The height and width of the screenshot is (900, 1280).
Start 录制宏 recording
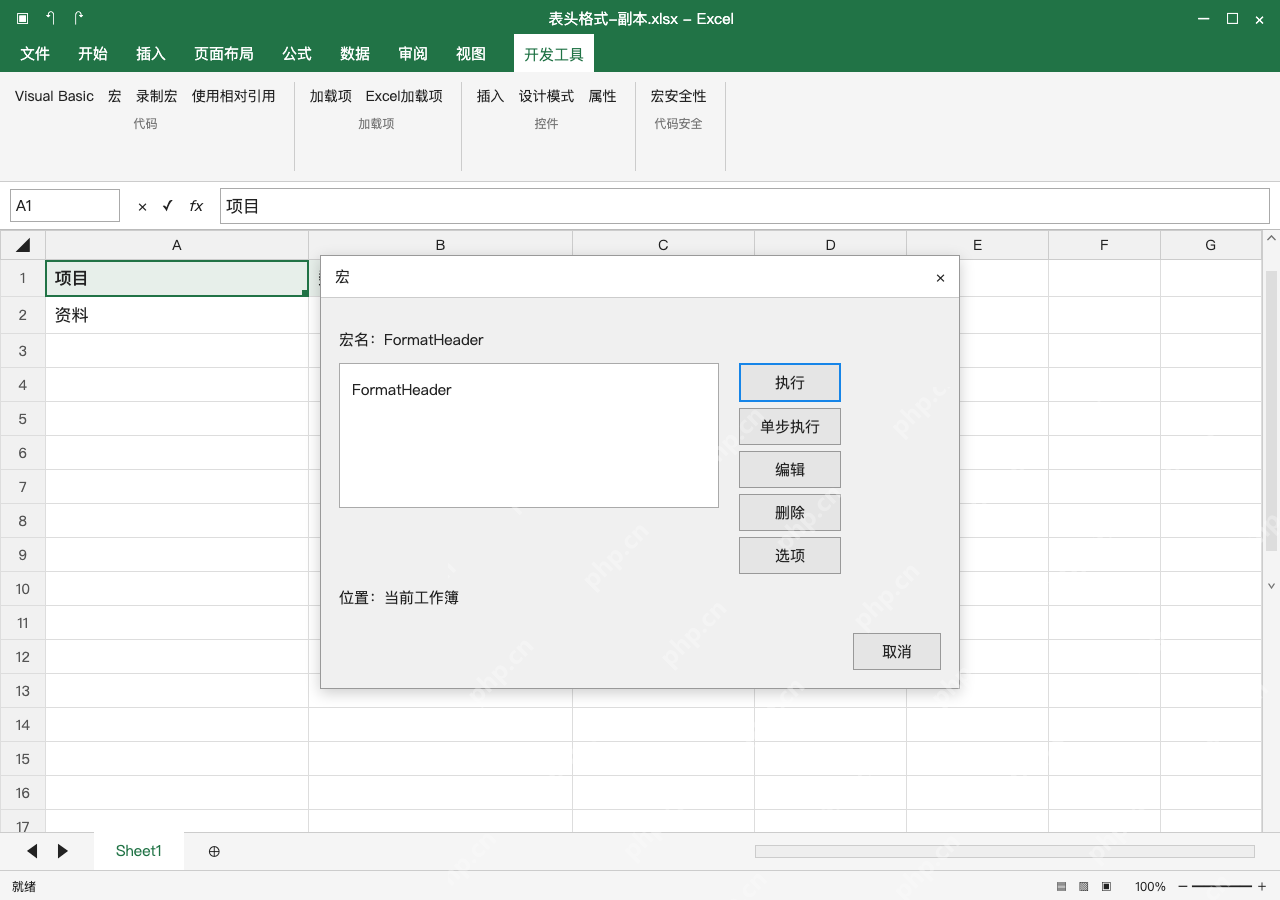(157, 96)
